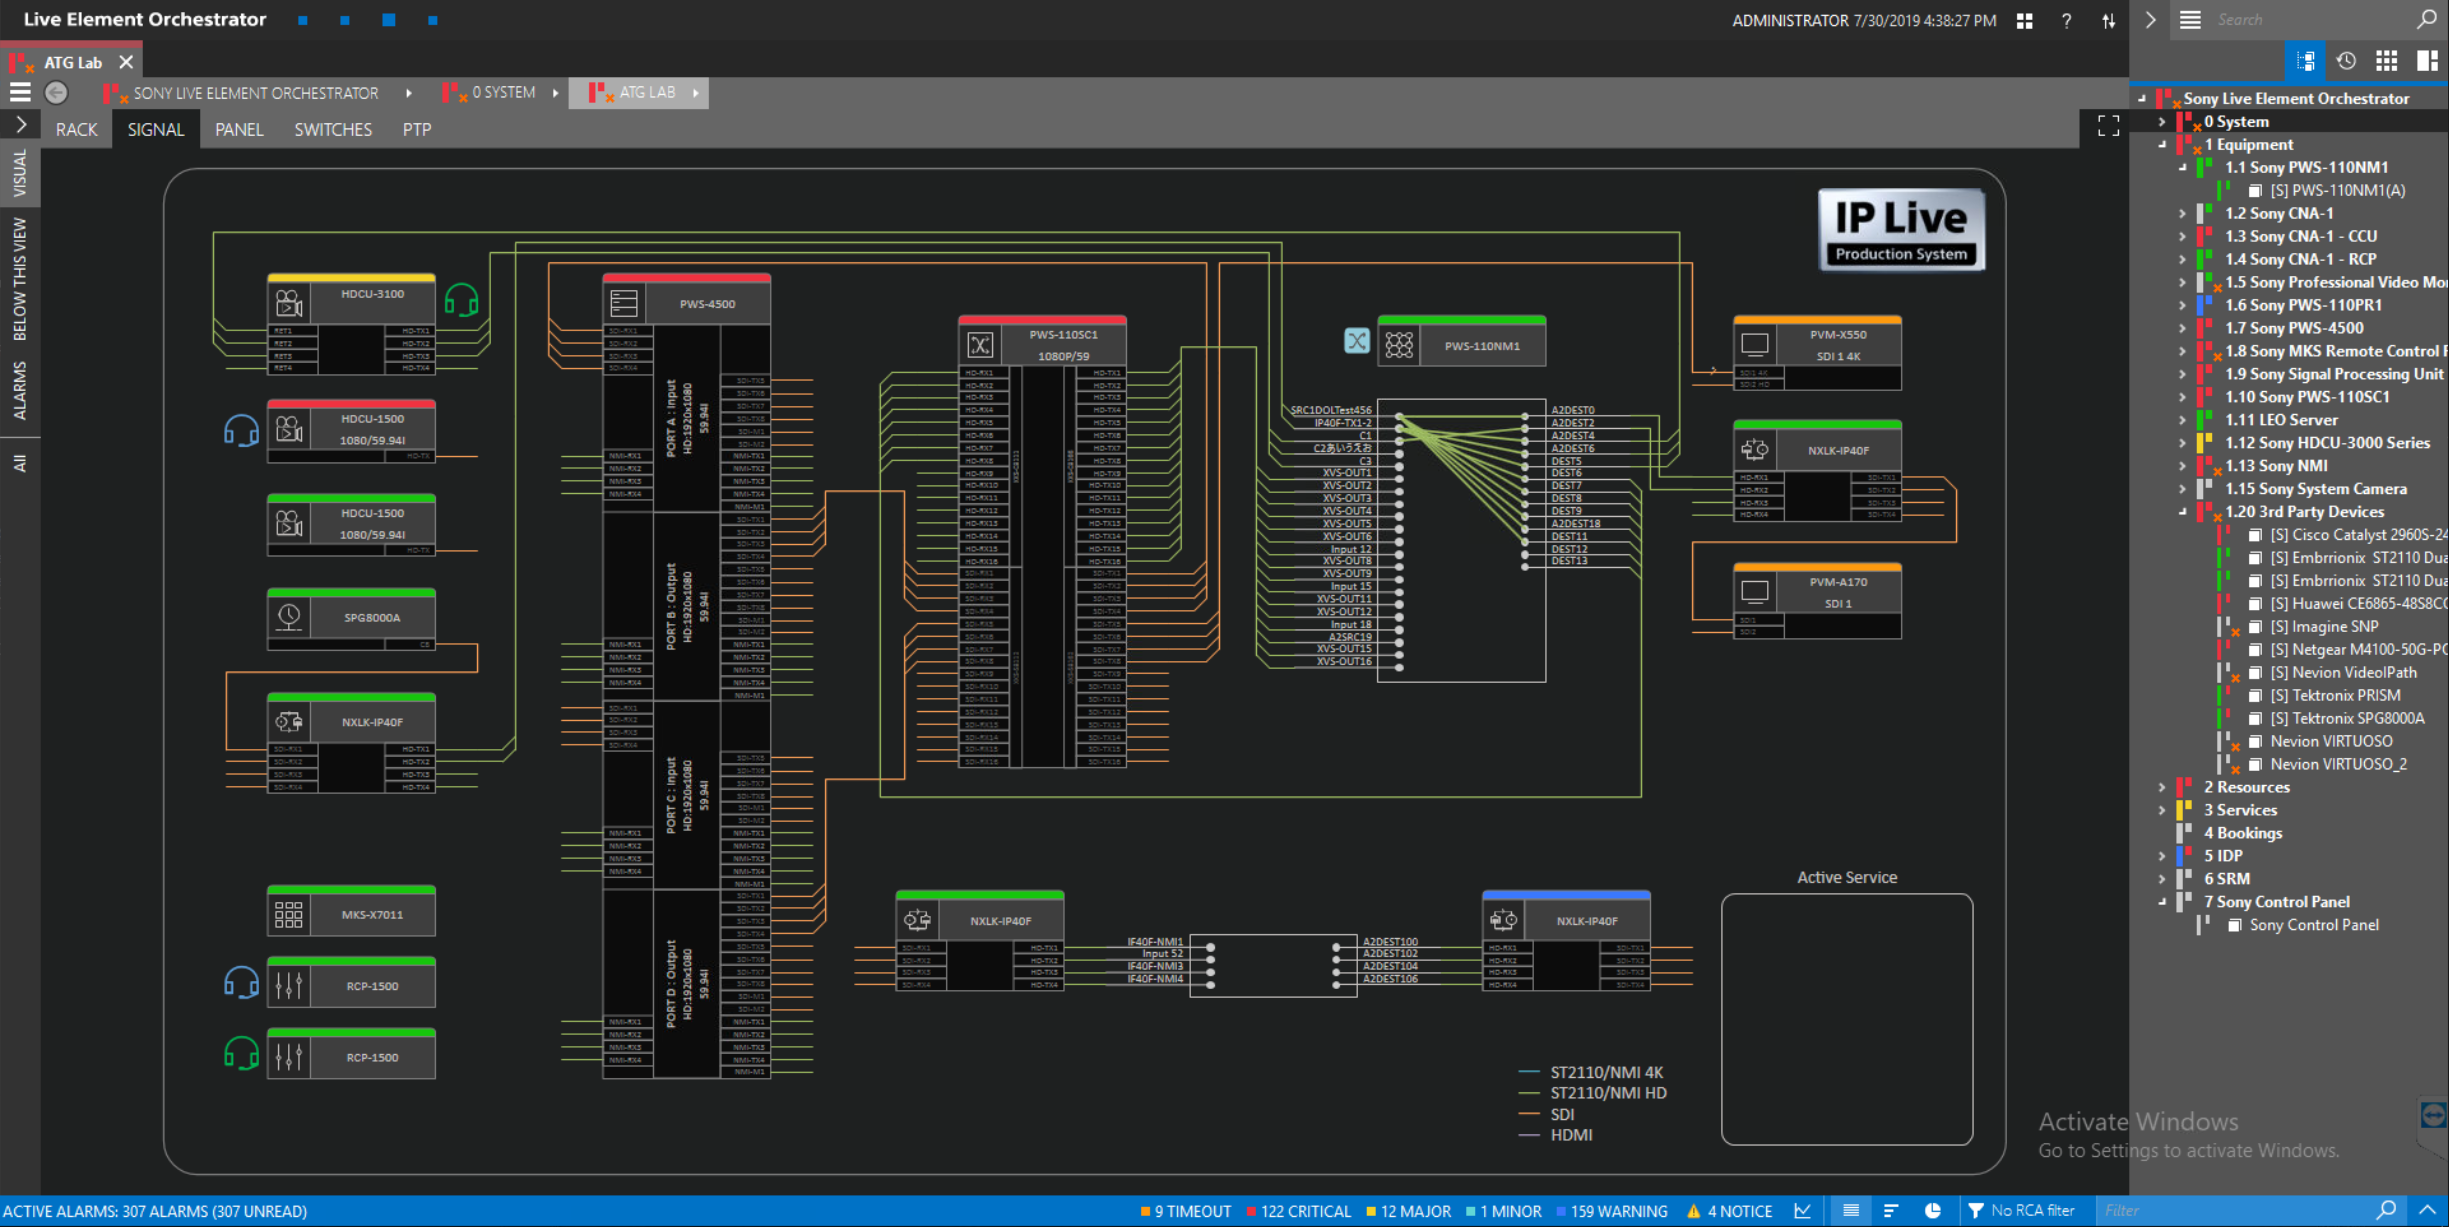Switch to the SIGNAL tab
Image resolution: width=2449 pixels, height=1227 pixels.
coord(156,130)
